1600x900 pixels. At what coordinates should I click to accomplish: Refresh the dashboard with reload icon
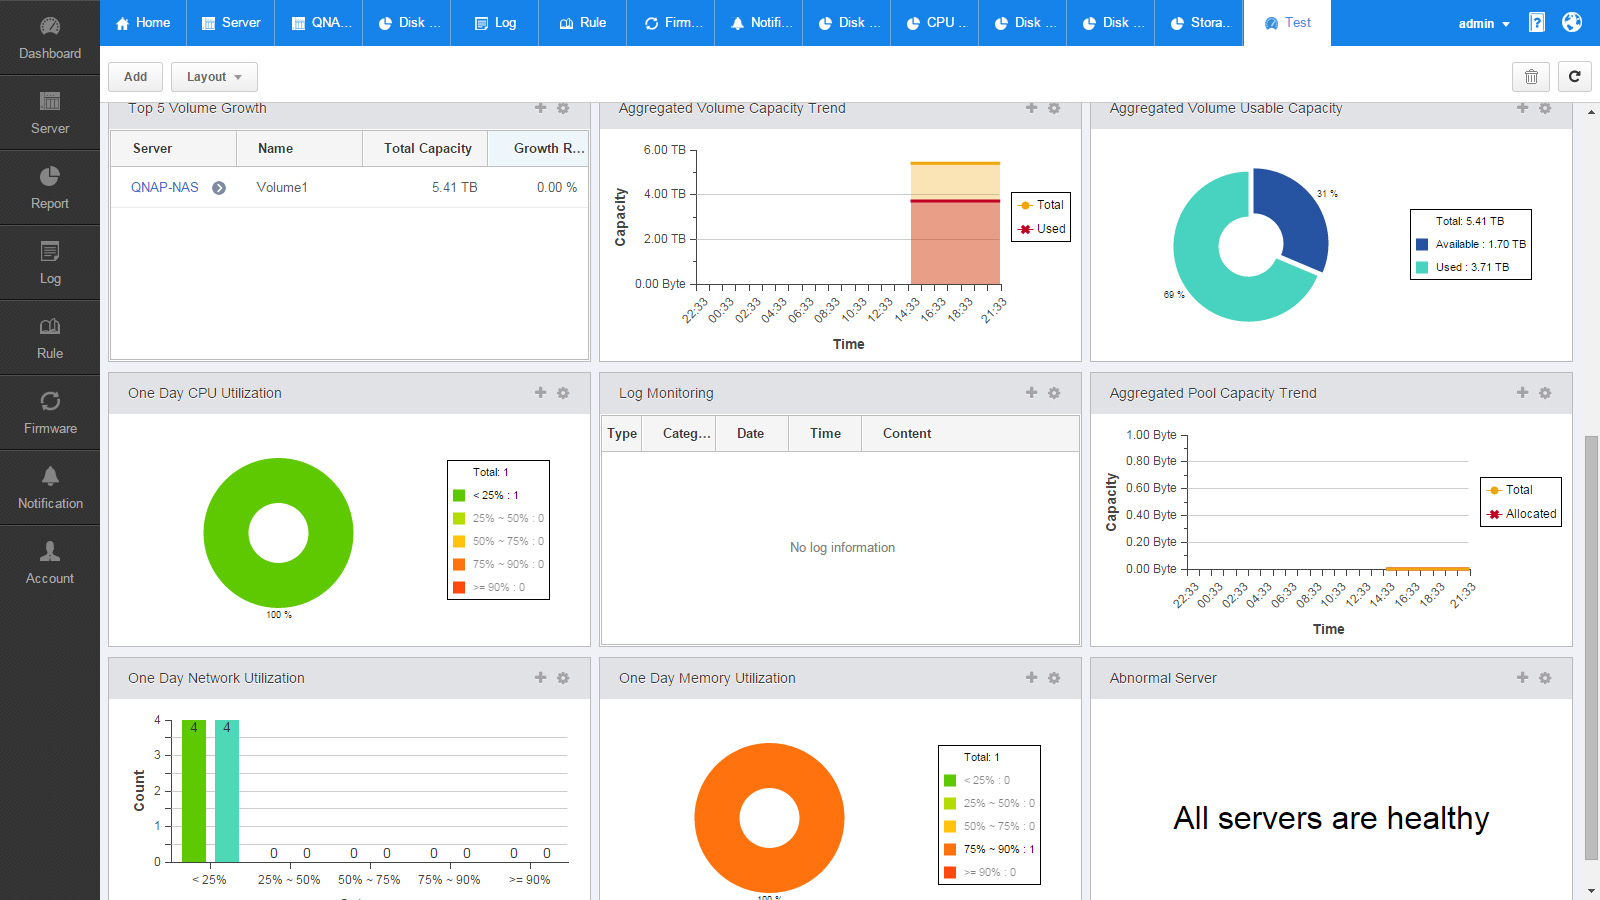[1574, 77]
